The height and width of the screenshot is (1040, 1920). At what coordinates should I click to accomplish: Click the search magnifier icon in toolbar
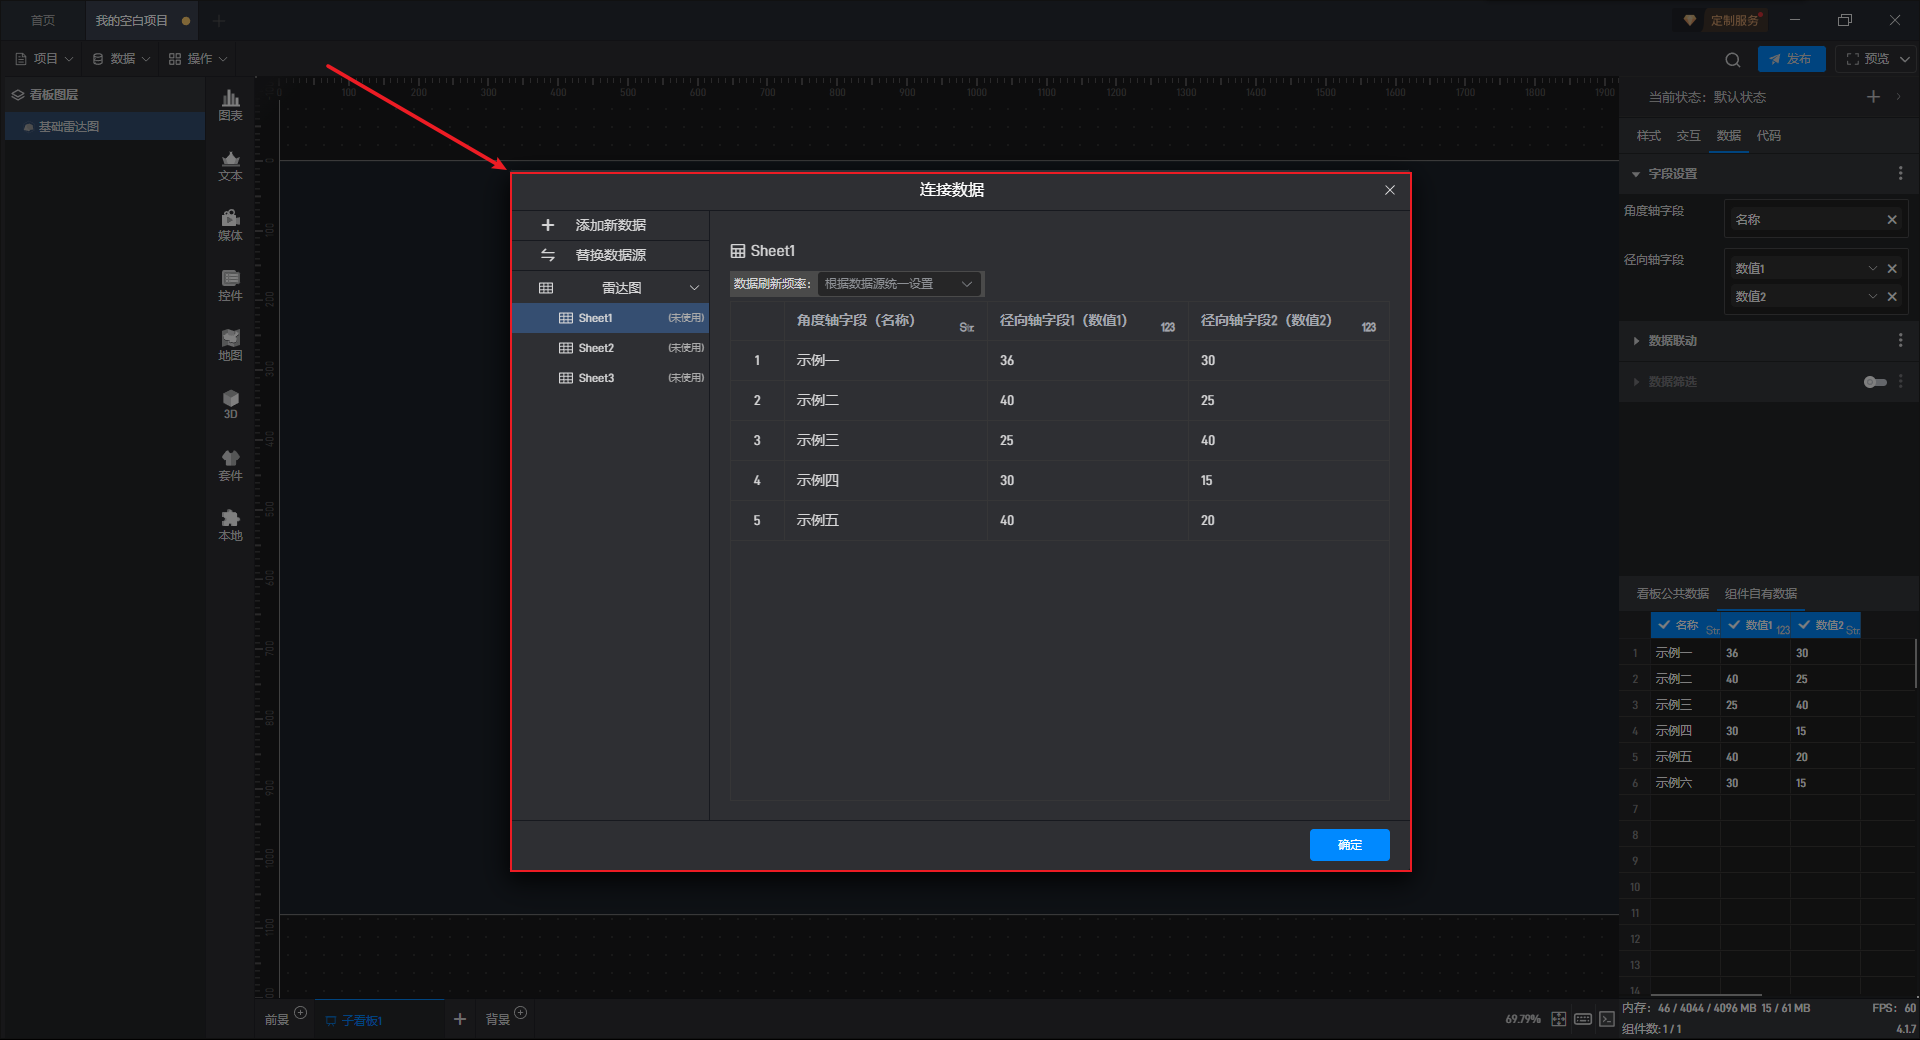1733,60
